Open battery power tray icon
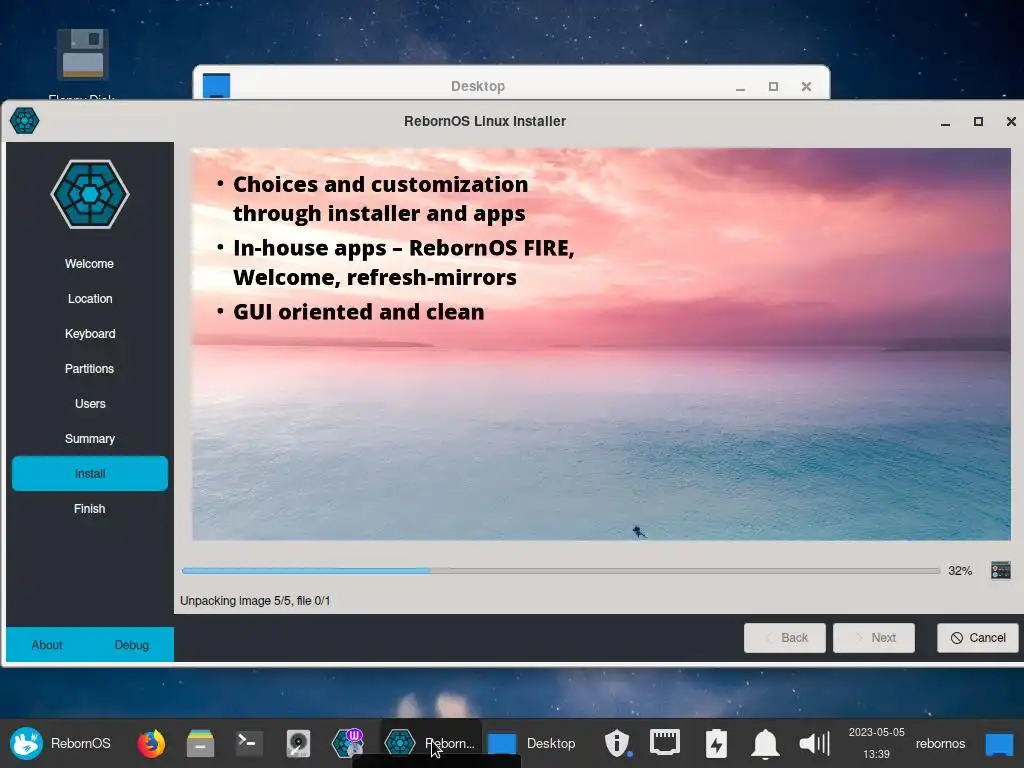 tap(716, 743)
